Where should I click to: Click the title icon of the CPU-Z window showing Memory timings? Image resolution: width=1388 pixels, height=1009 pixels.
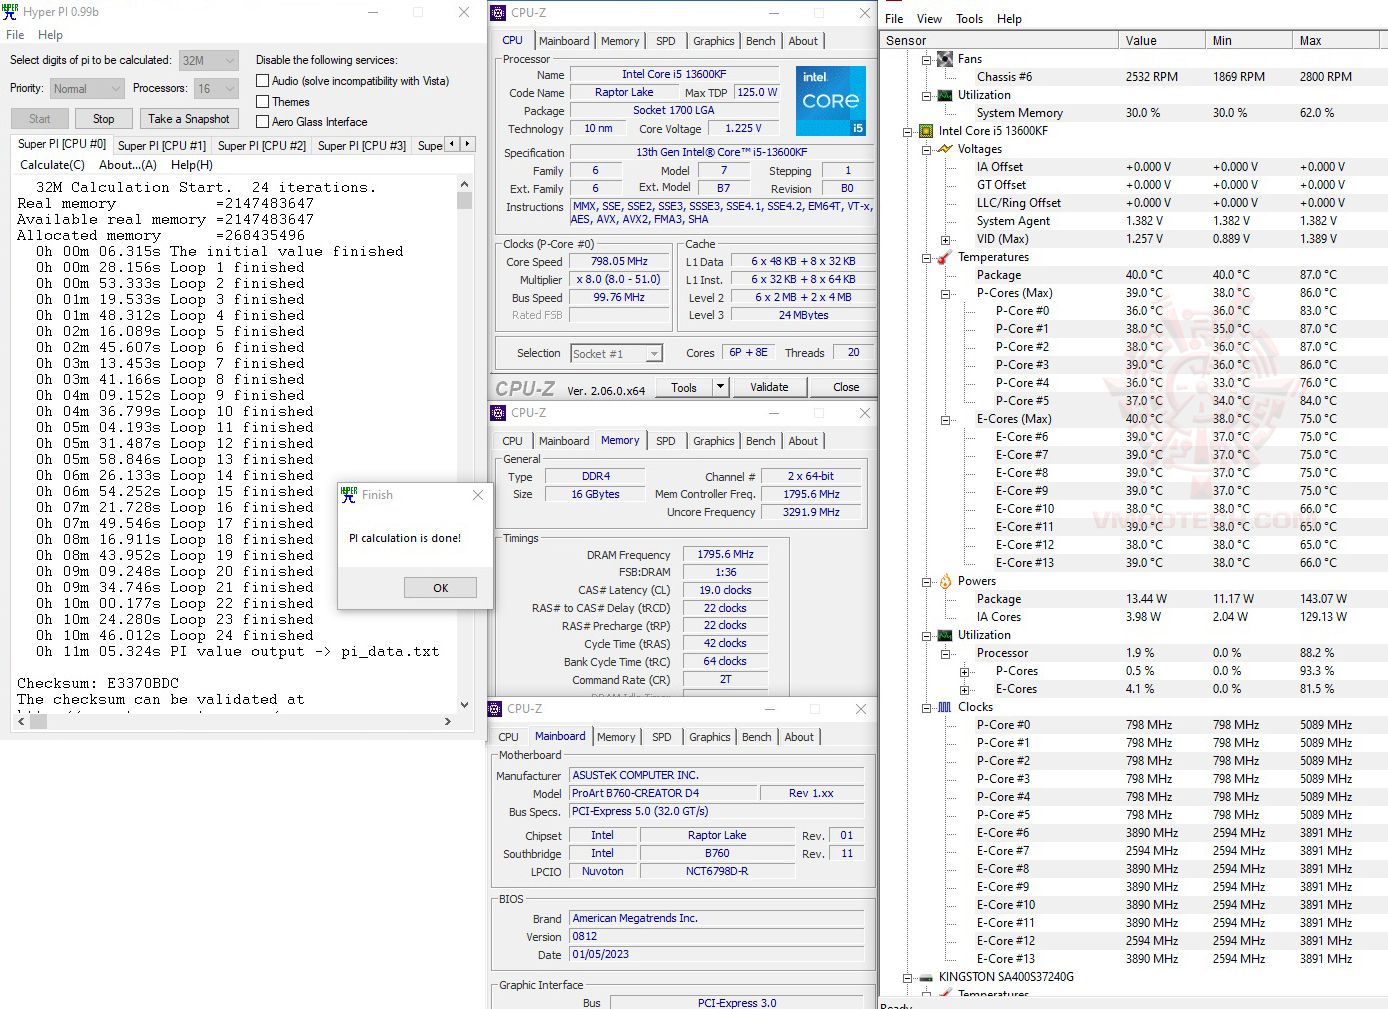tap(498, 413)
